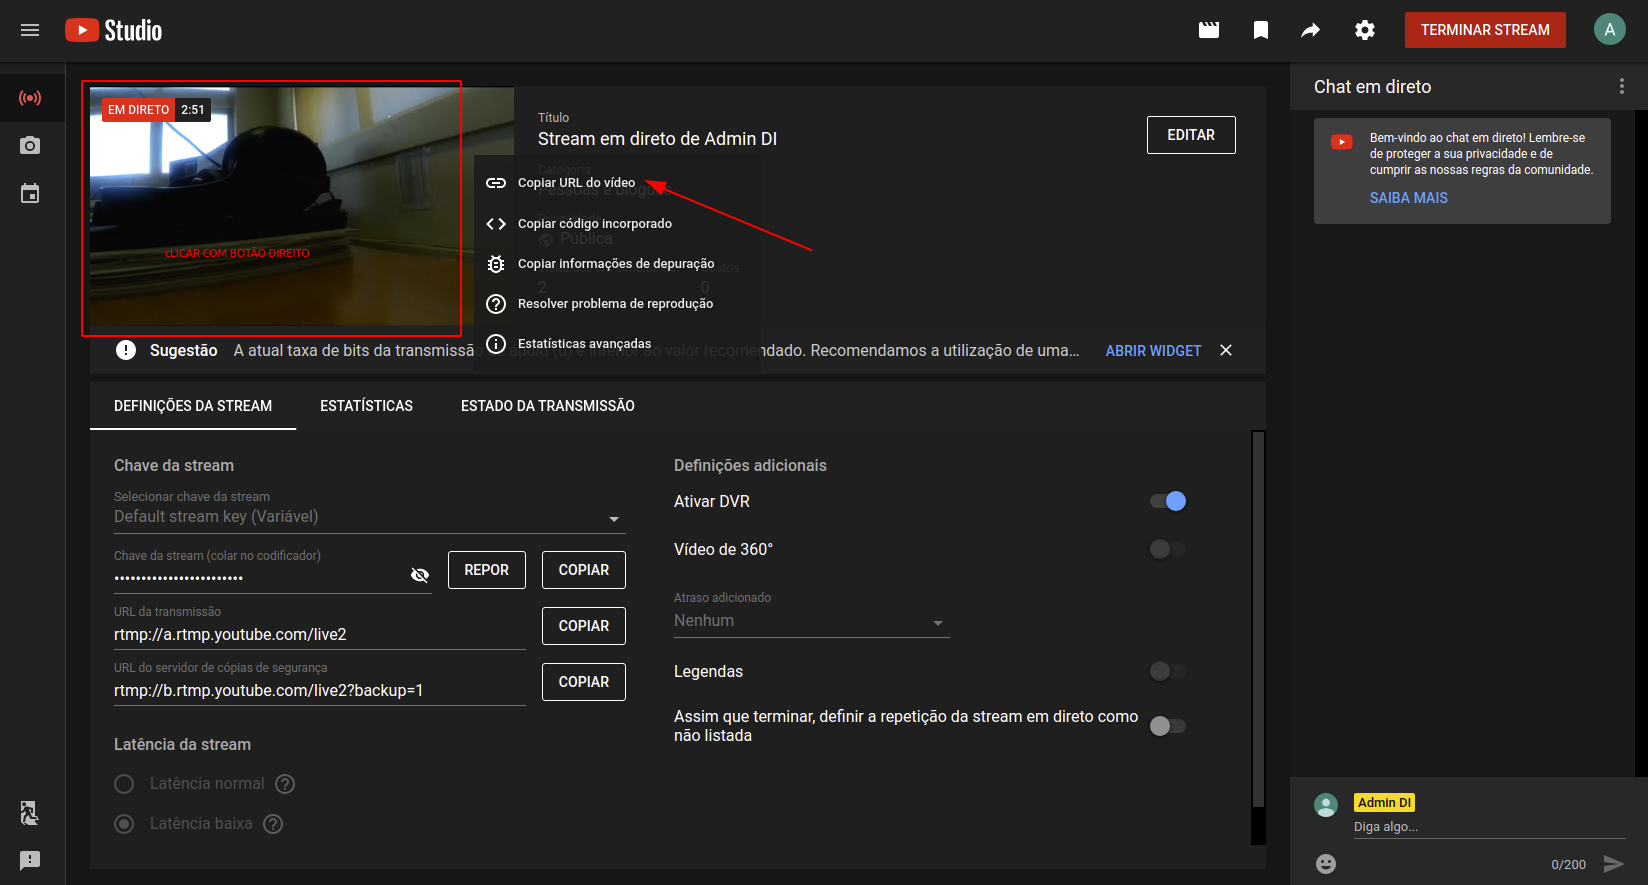Click the Admin DI chat avatar

[1326, 805]
